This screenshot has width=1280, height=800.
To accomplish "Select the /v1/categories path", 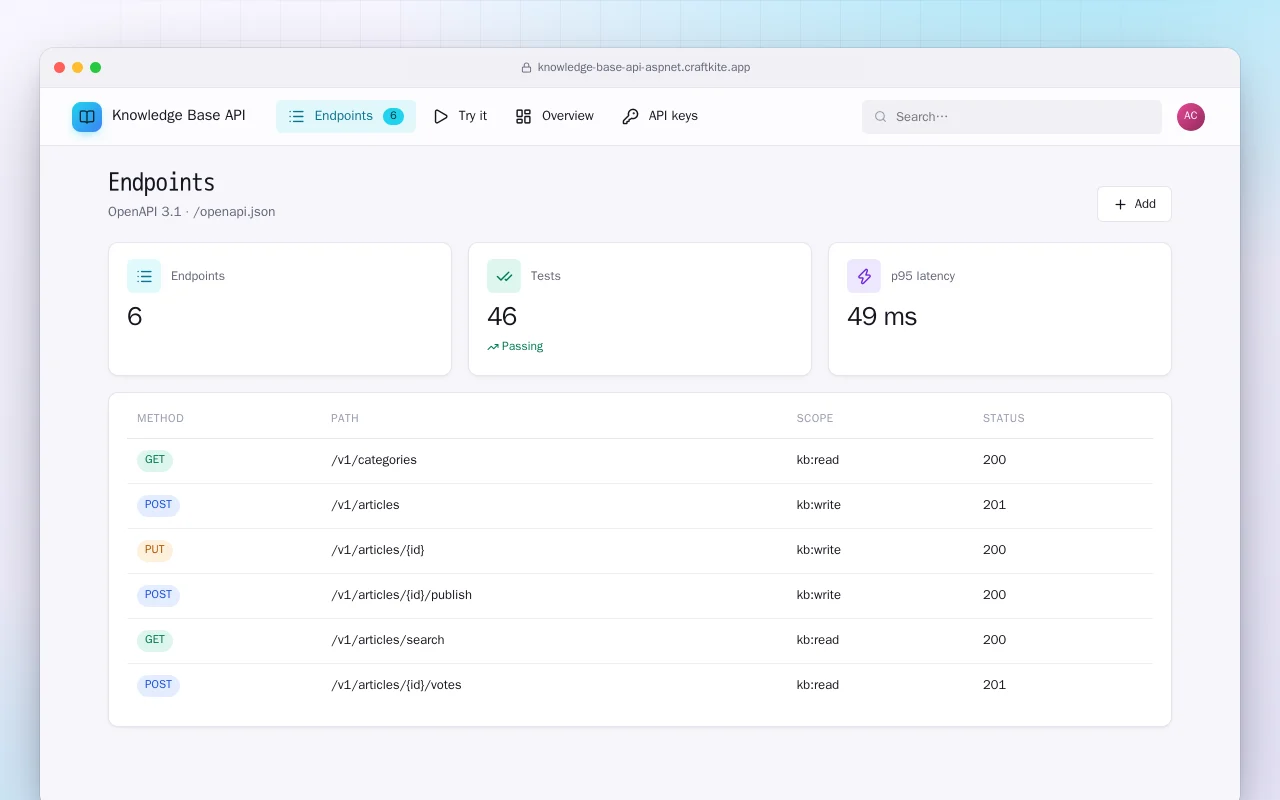I will click(x=374, y=460).
